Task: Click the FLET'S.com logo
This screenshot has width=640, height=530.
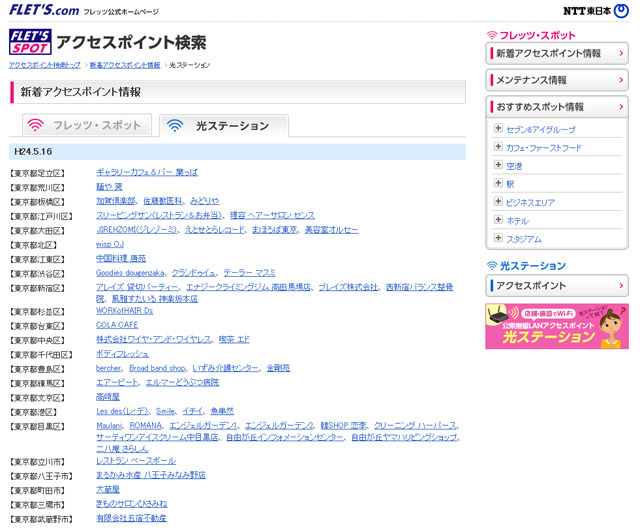Action: click(x=44, y=10)
